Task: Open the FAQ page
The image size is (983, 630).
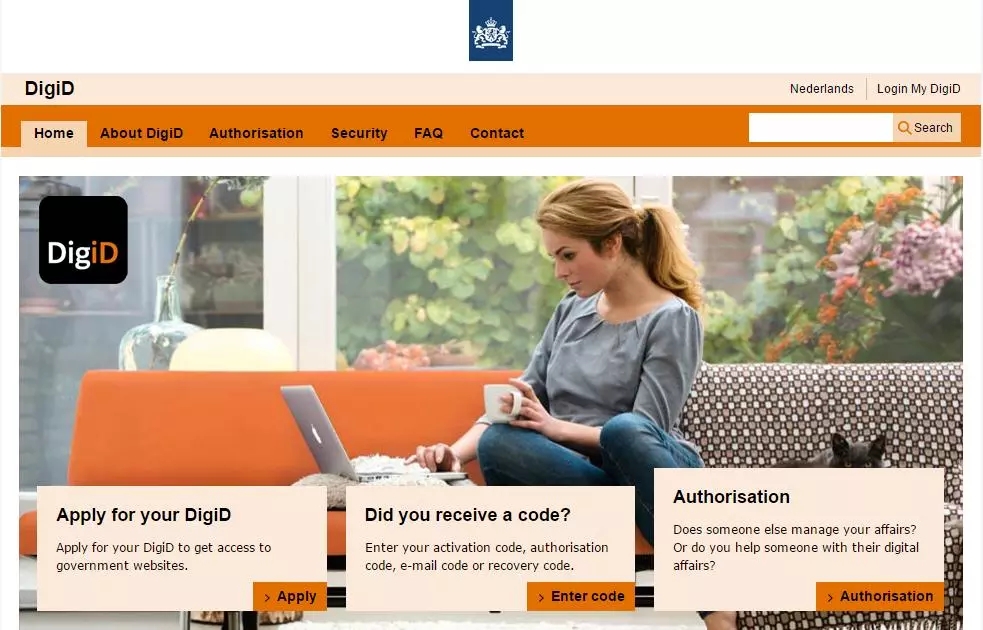Action: coord(429,134)
